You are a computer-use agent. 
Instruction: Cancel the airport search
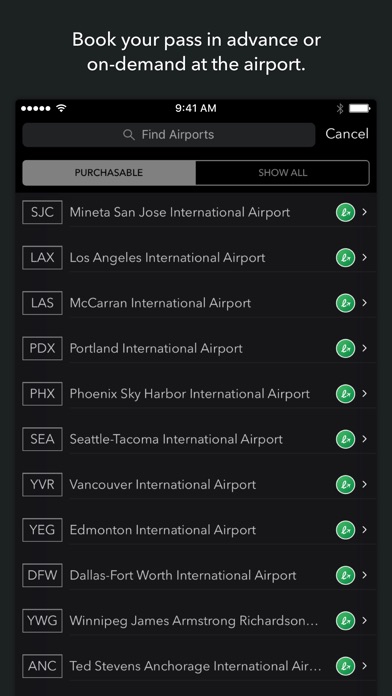pos(347,134)
